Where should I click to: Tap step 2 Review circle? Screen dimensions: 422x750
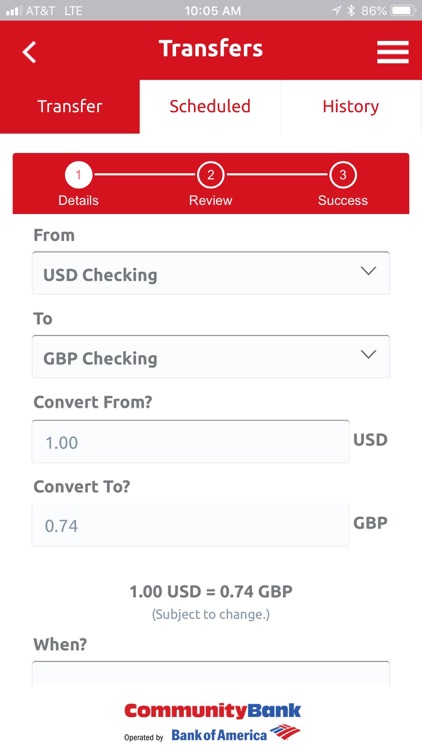coord(211,175)
